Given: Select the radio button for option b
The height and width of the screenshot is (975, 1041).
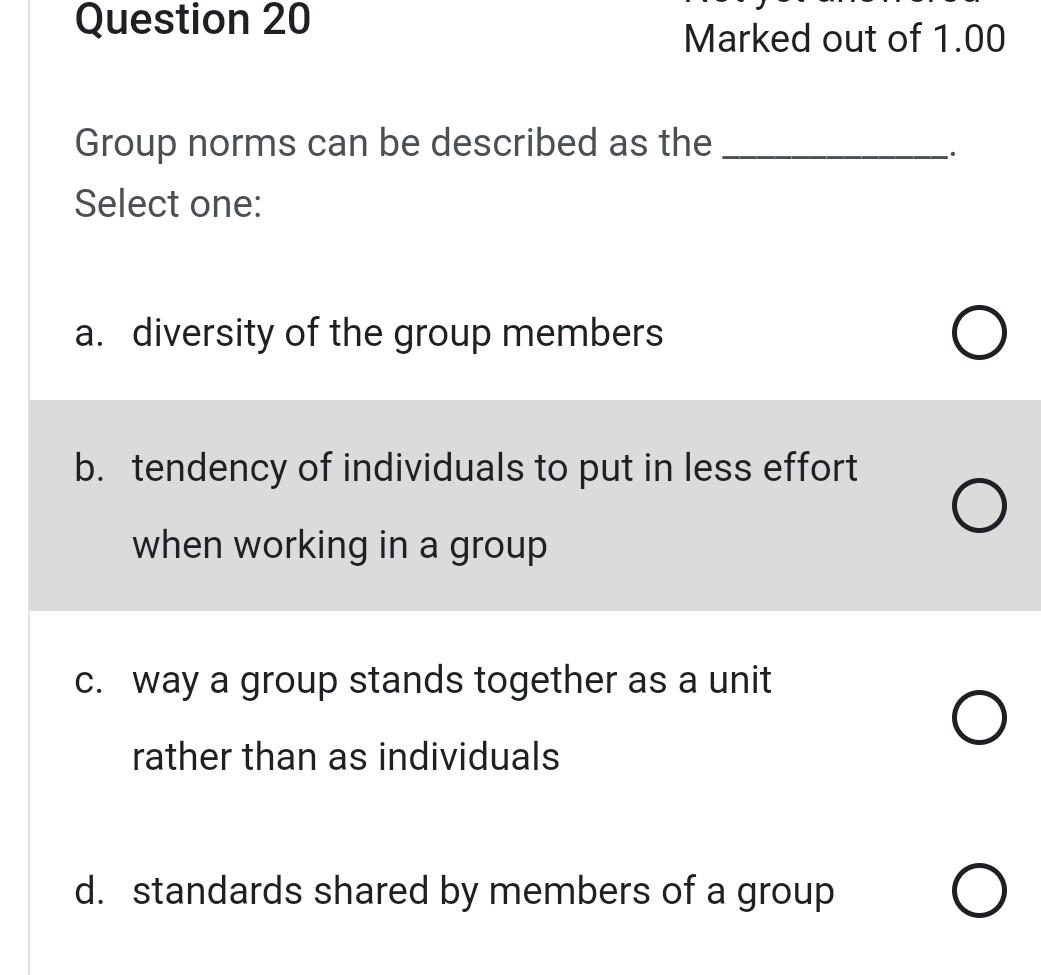Looking at the screenshot, I should click(x=979, y=505).
